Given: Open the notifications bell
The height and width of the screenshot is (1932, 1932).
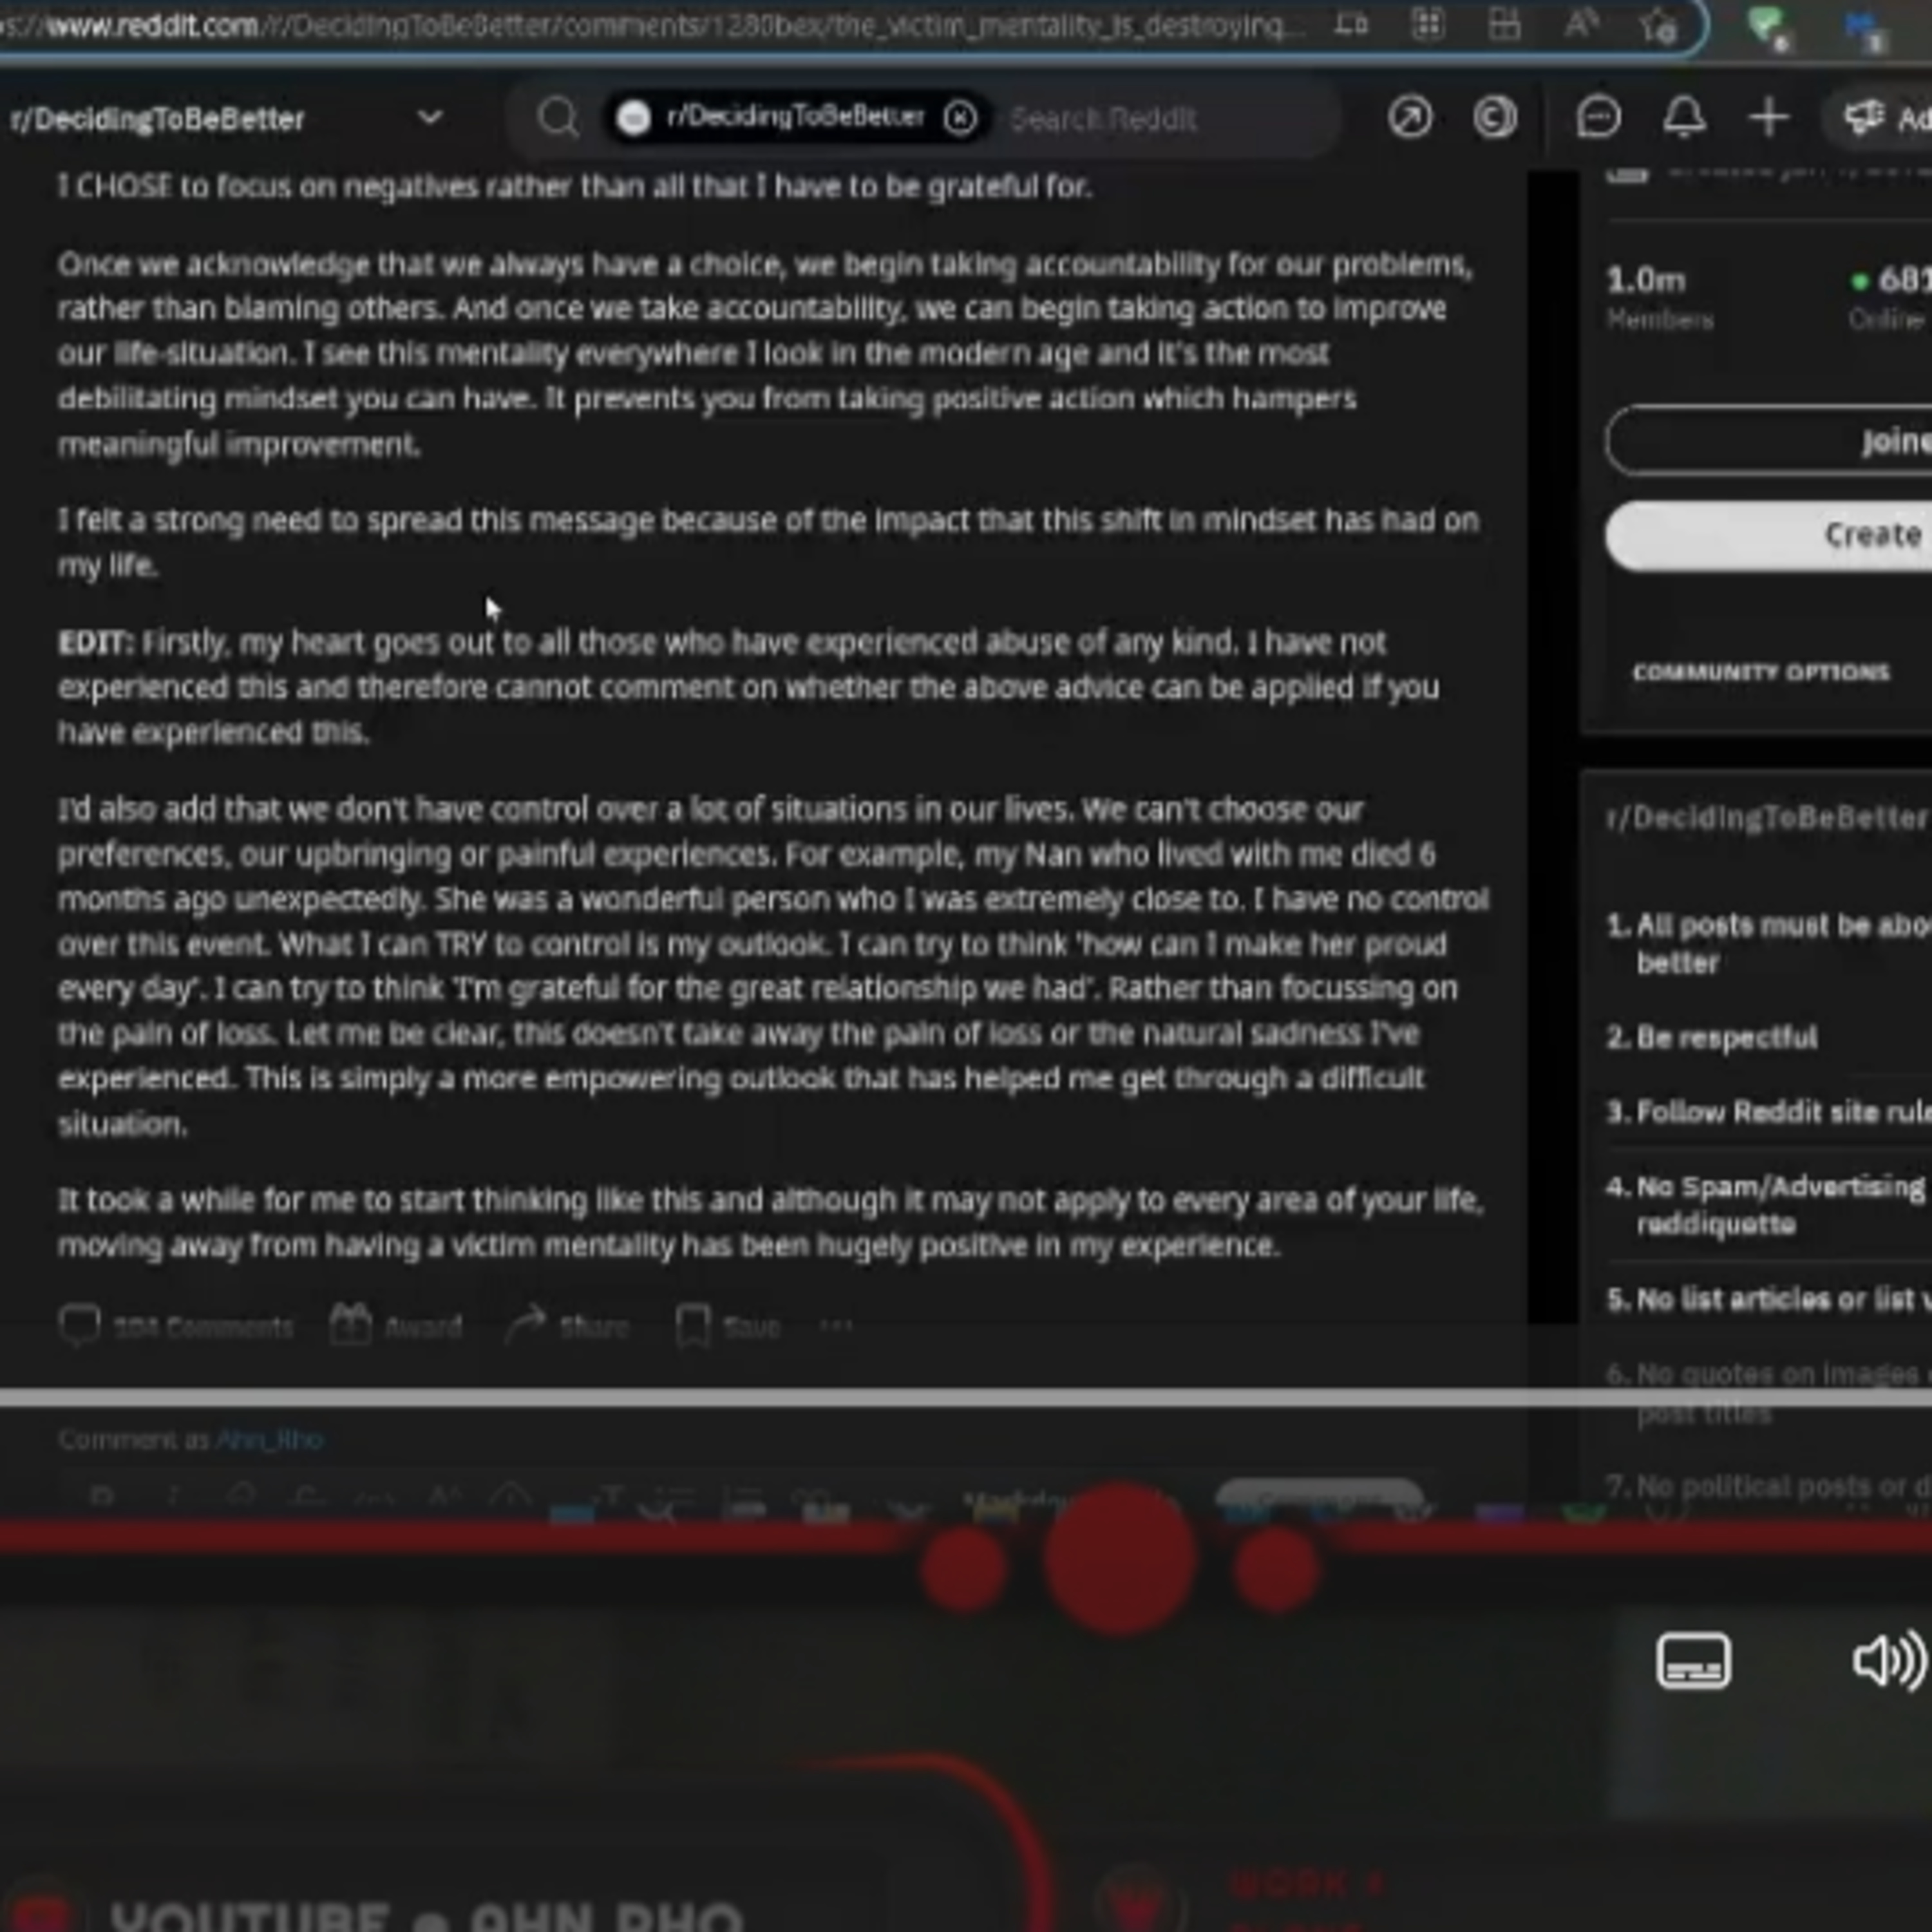Looking at the screenshot, I should tap(1684, 118).
